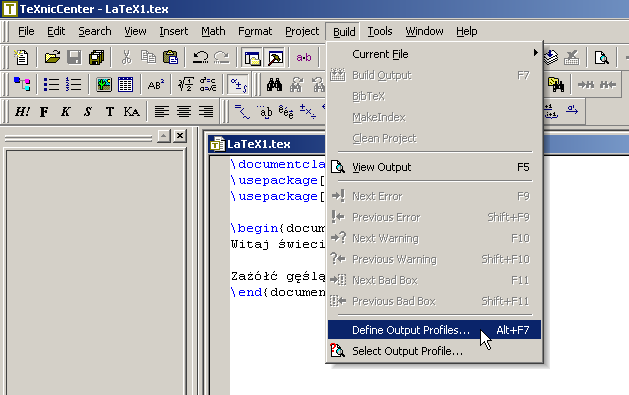Open the Format menu
This screenshot has height=395, width=629.
point(255,31)
